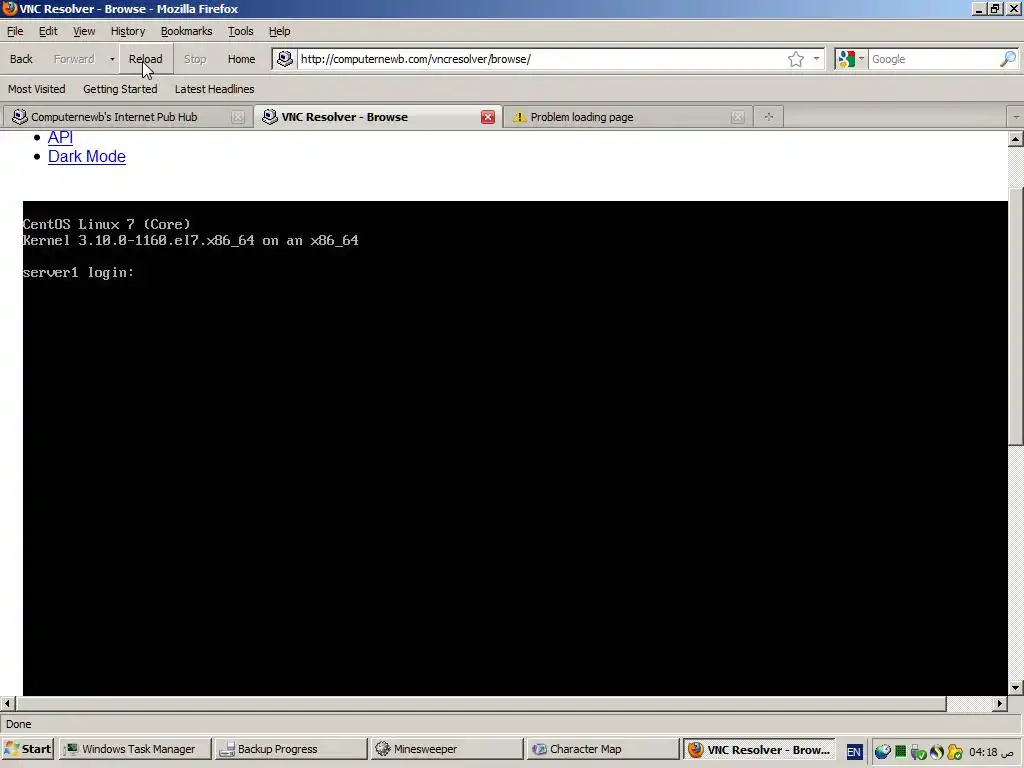This screenshot has width=1024, height=768.
Task: Close the Problem loading page tab
Action: coord(738,117)
